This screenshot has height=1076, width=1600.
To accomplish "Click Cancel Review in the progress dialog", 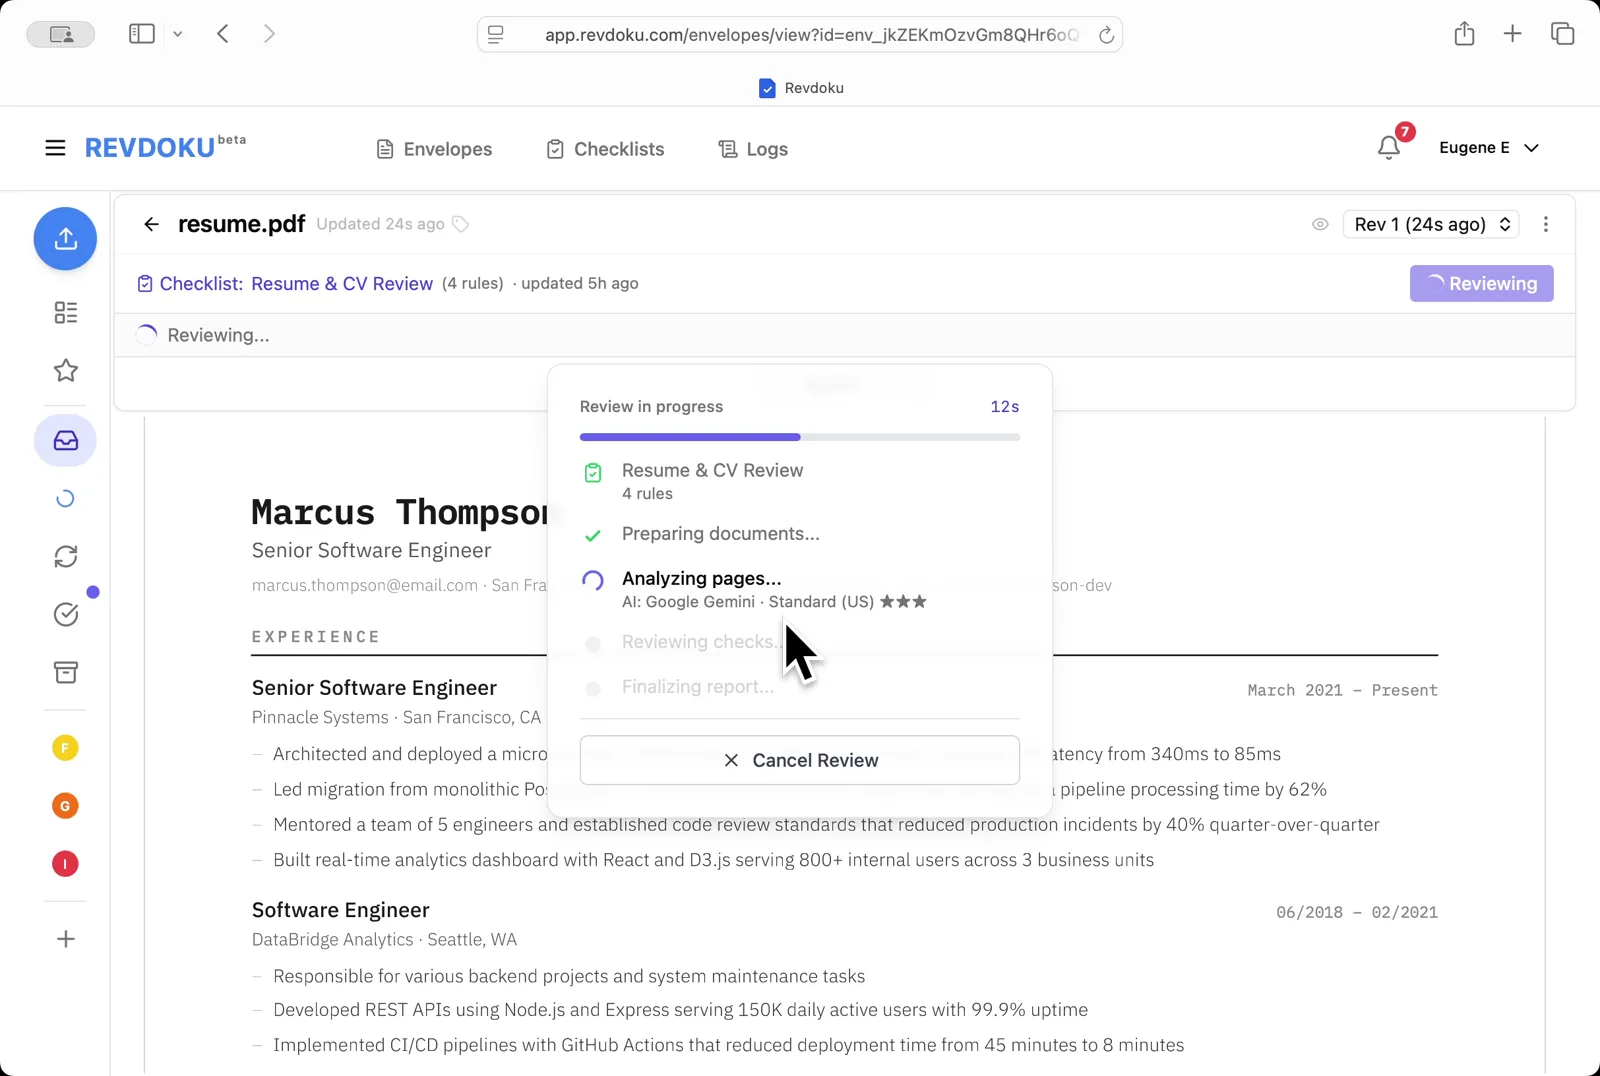I will pyautogui.click(x=799, y=760).
